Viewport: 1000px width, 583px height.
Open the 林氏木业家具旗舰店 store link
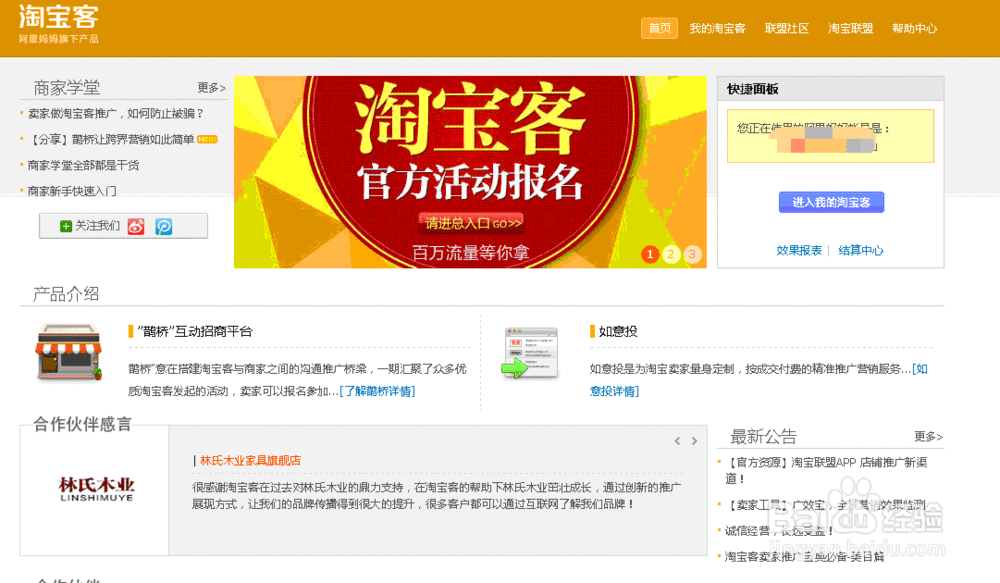250,461
